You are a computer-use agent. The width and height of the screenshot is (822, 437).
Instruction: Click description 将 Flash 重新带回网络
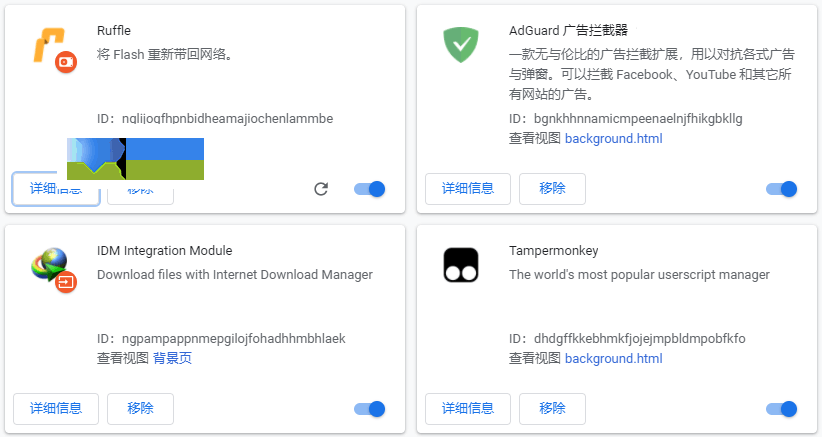[165, 54]
